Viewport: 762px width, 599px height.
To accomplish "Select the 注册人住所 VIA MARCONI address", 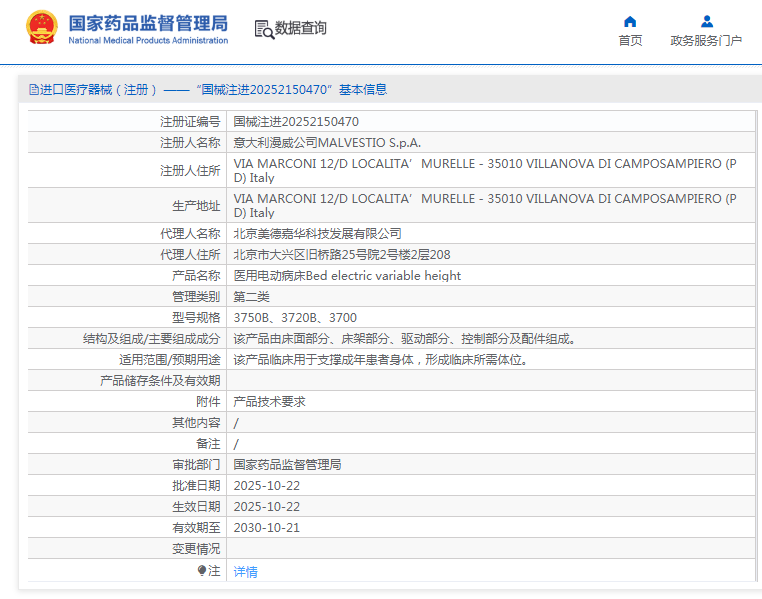I will click(485, 171).
